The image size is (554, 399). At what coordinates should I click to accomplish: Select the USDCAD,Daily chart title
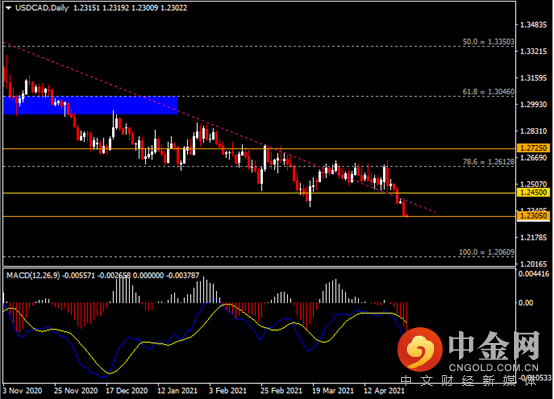click(42, 8)
